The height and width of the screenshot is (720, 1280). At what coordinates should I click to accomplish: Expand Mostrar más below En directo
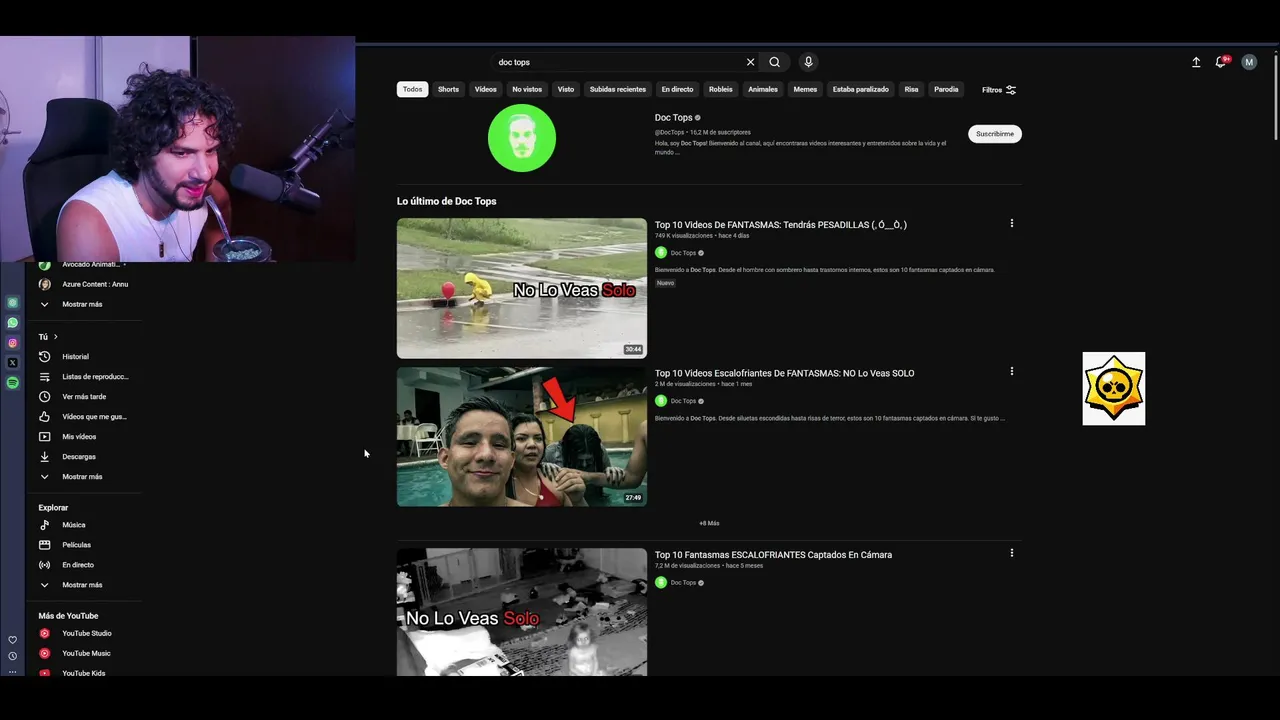[x=84, y=585]
